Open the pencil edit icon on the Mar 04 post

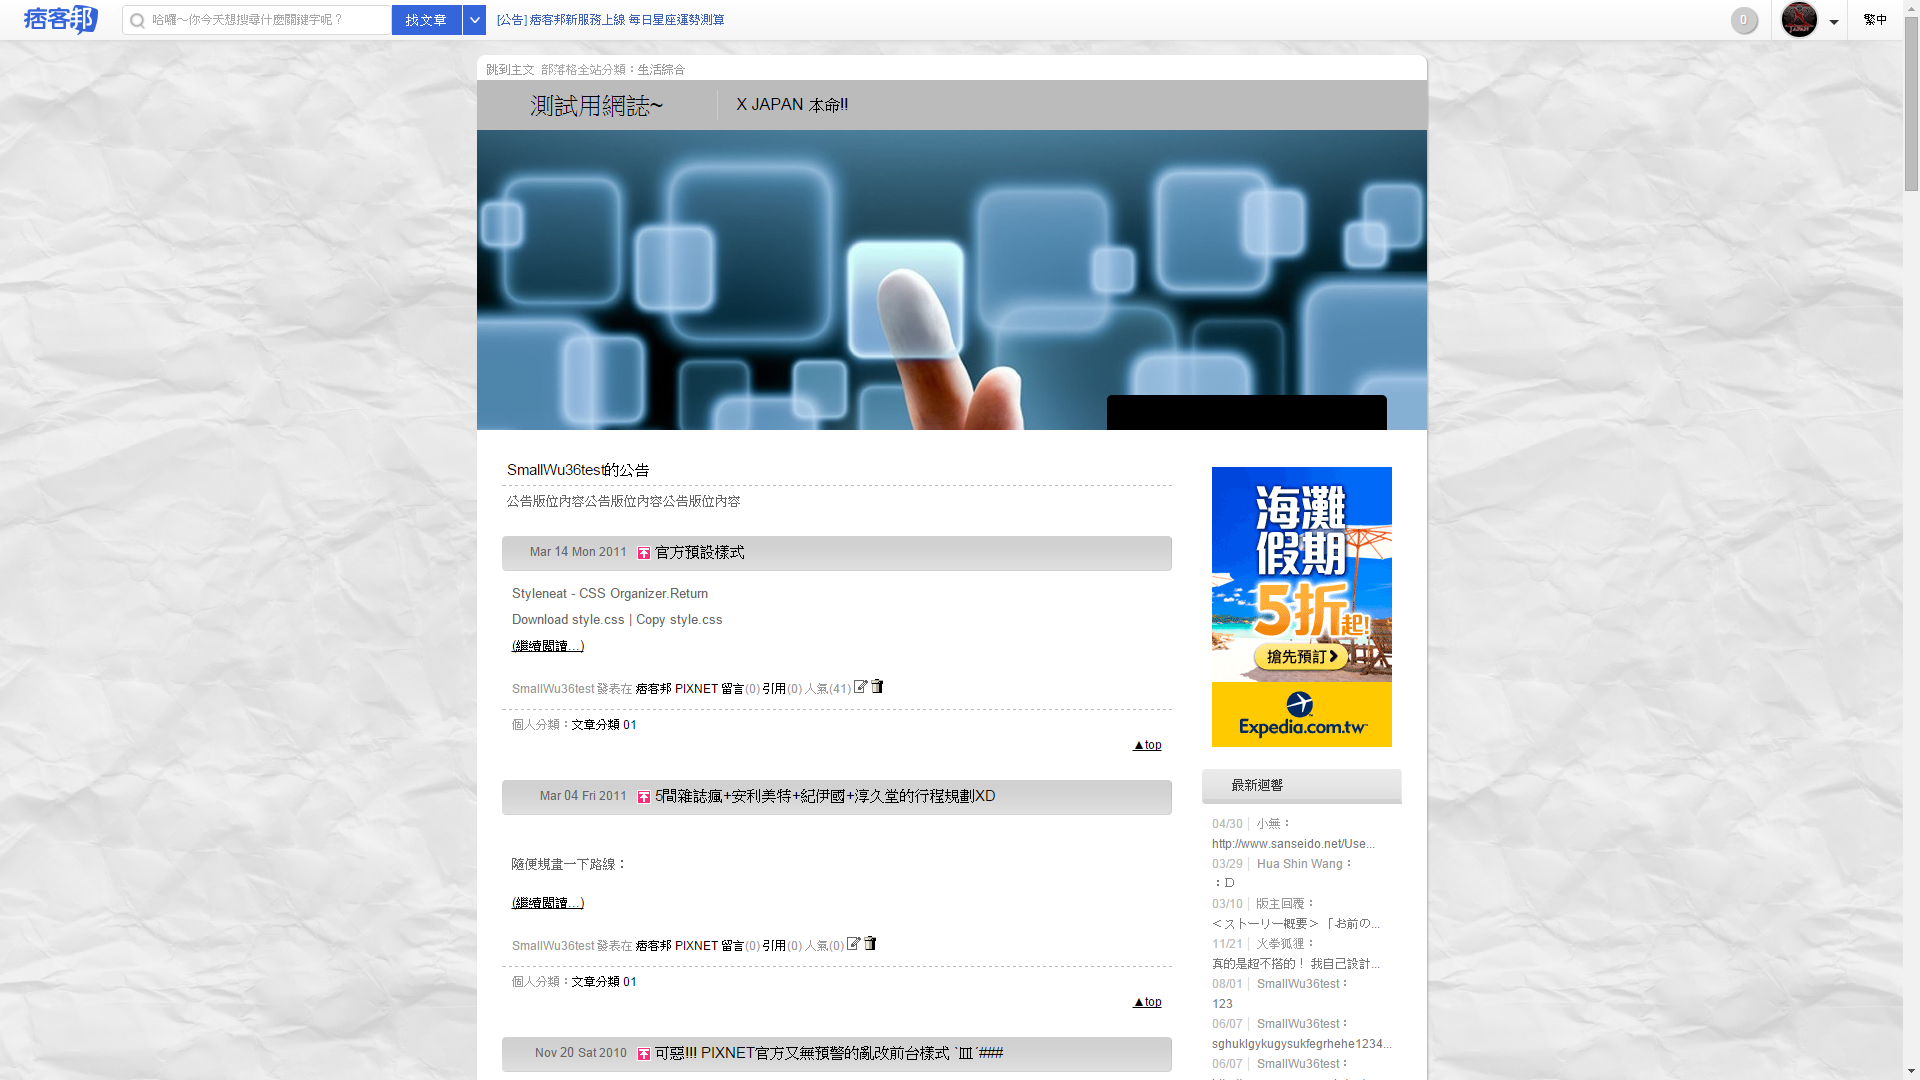point(853,943)
